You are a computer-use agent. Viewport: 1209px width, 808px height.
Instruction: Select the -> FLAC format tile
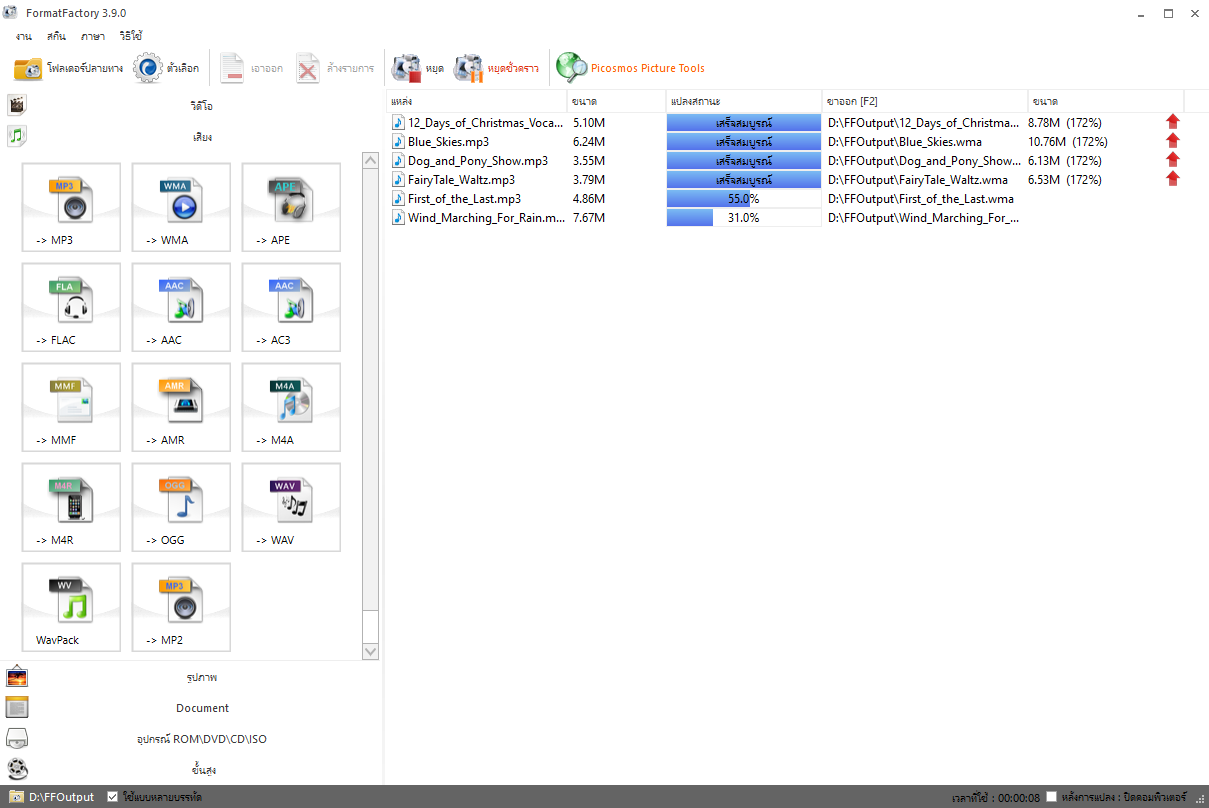click(x=71, y=307)
